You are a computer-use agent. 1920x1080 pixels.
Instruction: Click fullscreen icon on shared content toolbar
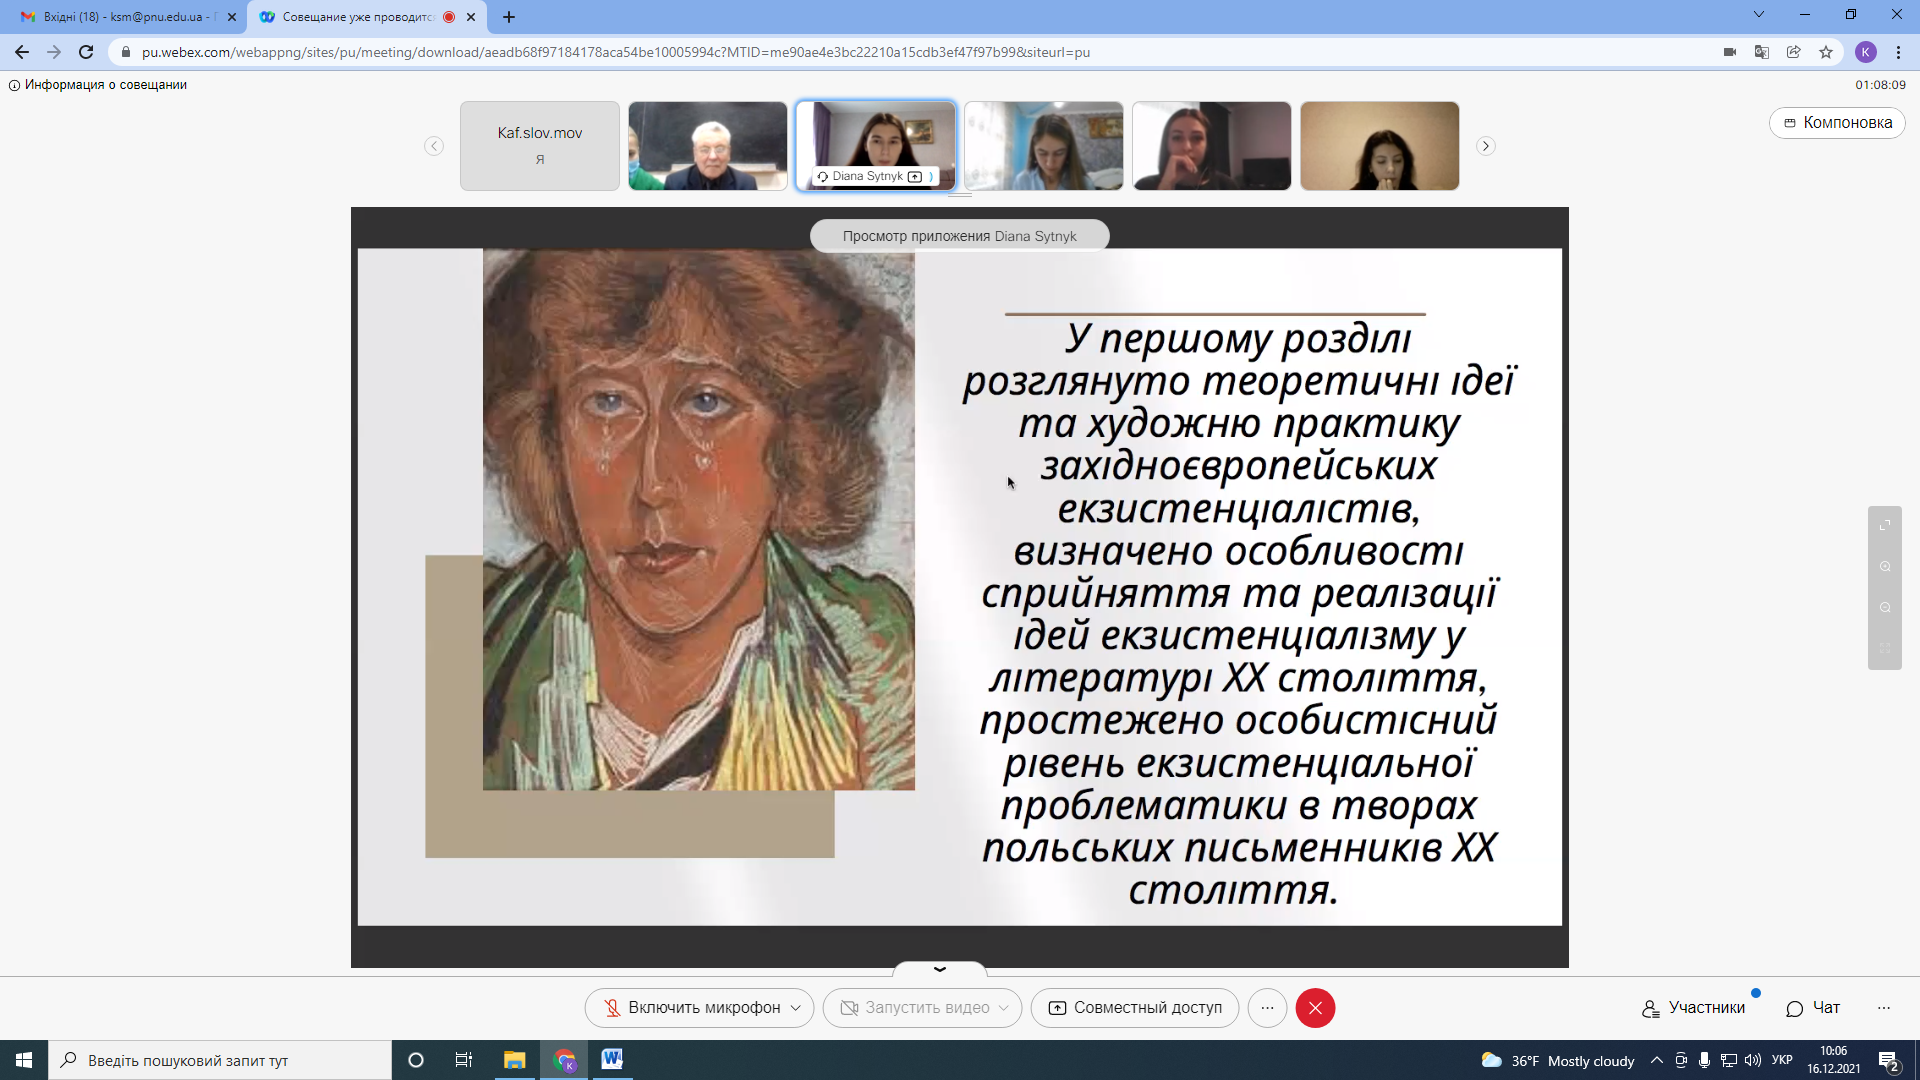(x=1885, y=525)
